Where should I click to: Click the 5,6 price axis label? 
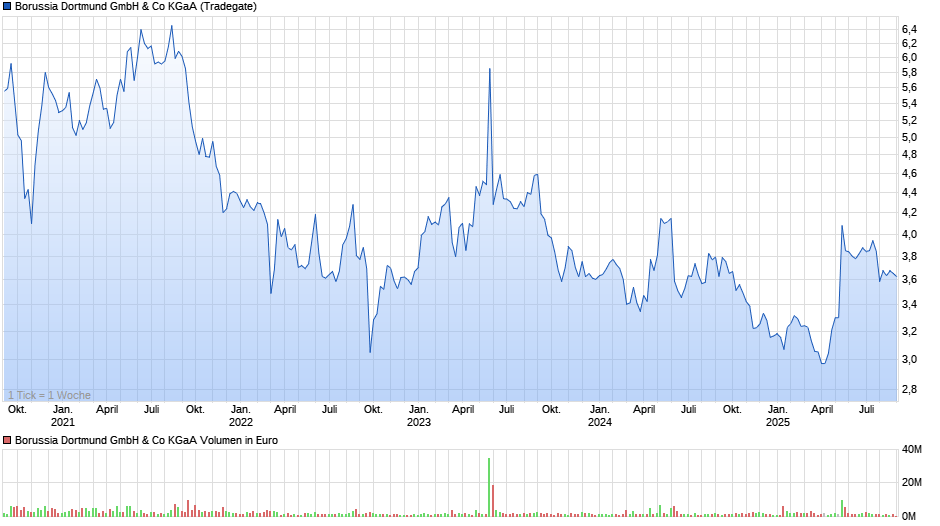909,88
